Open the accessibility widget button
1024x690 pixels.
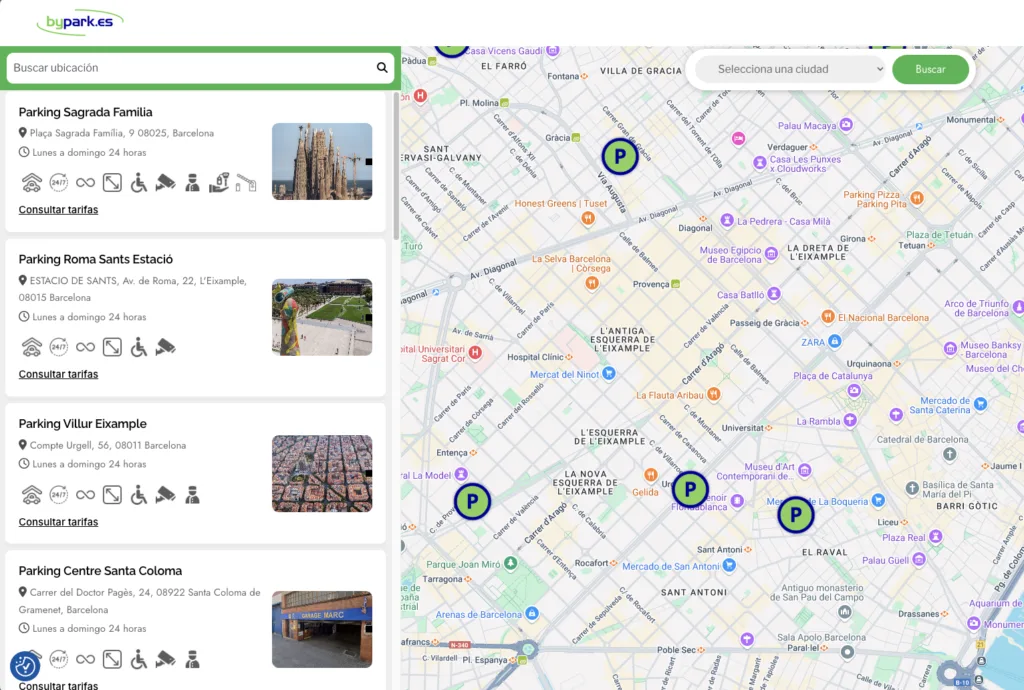(25, 666)
